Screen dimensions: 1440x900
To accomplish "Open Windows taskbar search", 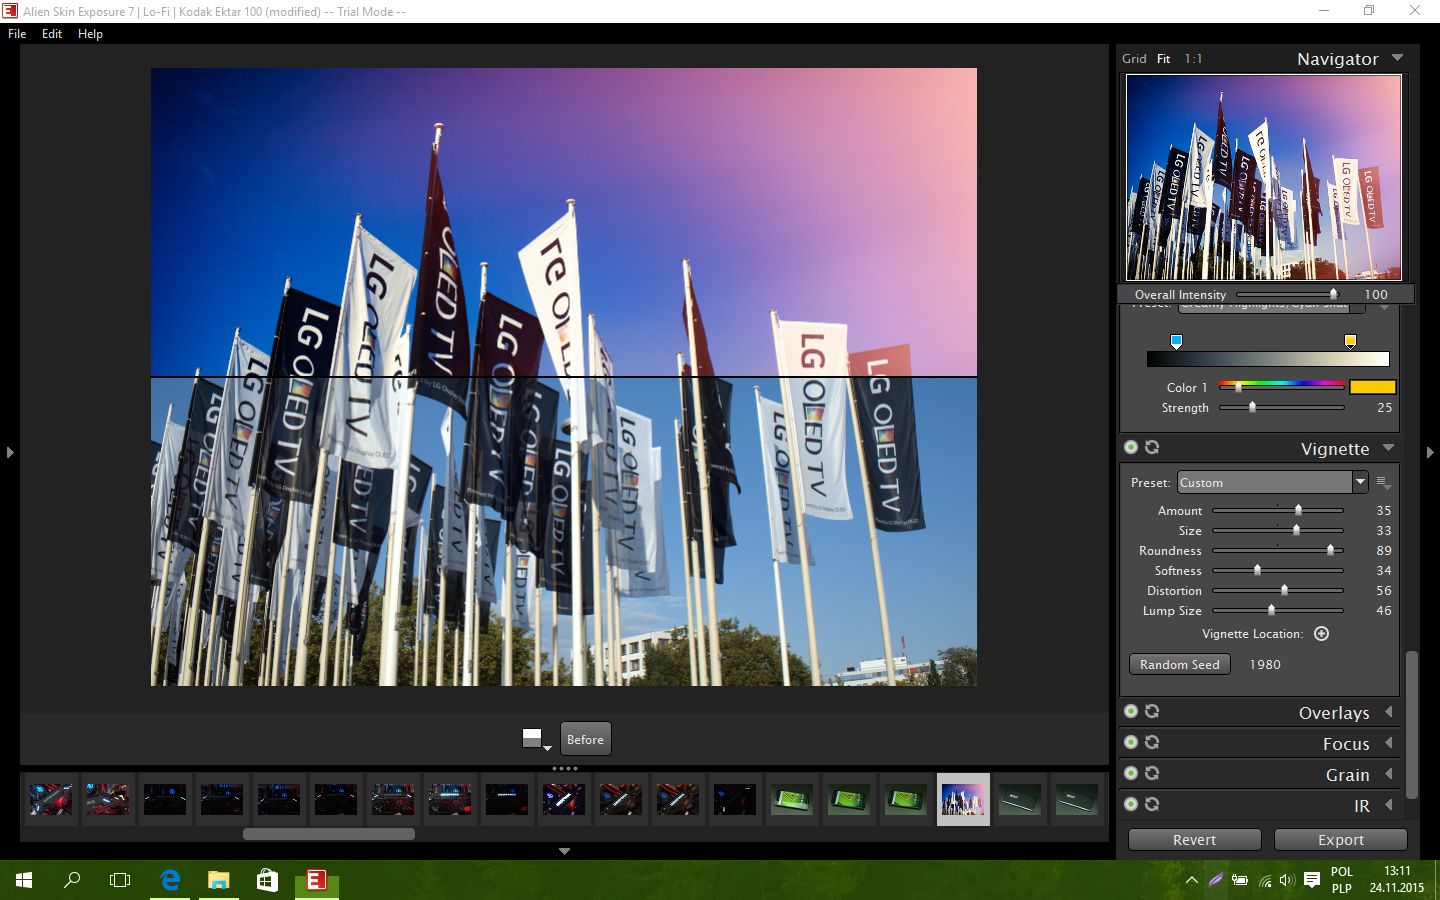I will (72, 880).
